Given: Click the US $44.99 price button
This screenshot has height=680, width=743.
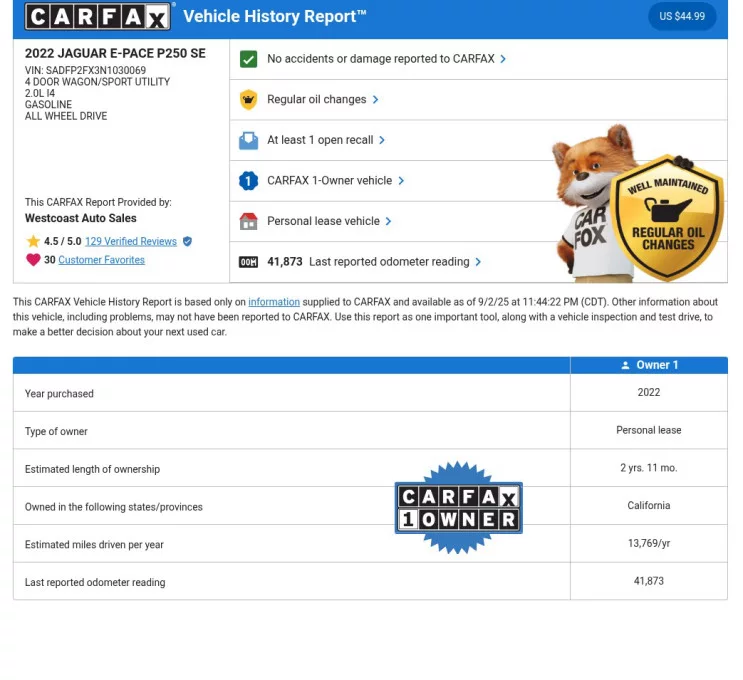Looking at the screenshot, I should (682, 17).
